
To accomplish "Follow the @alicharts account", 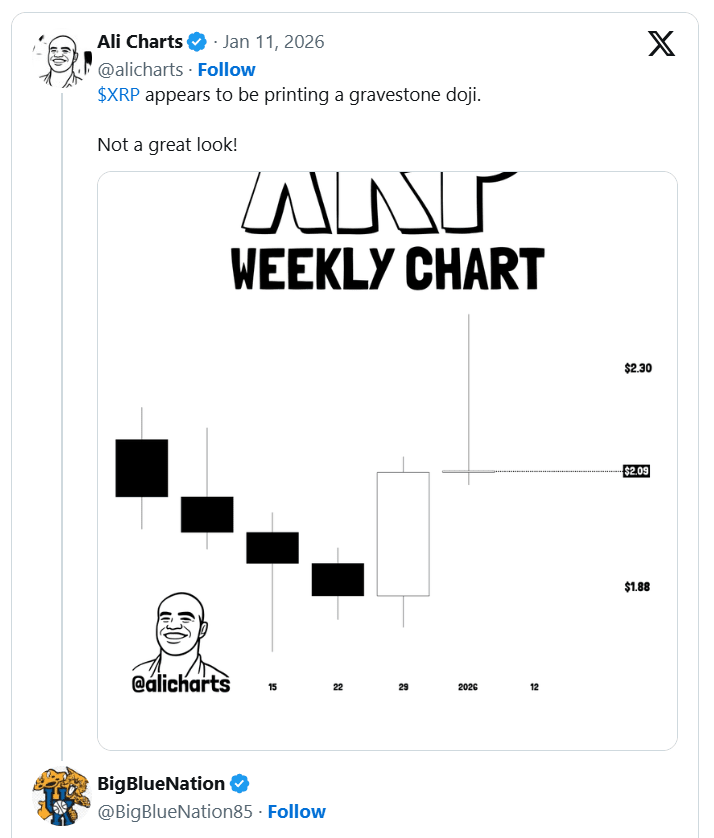I will pyautogui.click(x=226, y=69).
